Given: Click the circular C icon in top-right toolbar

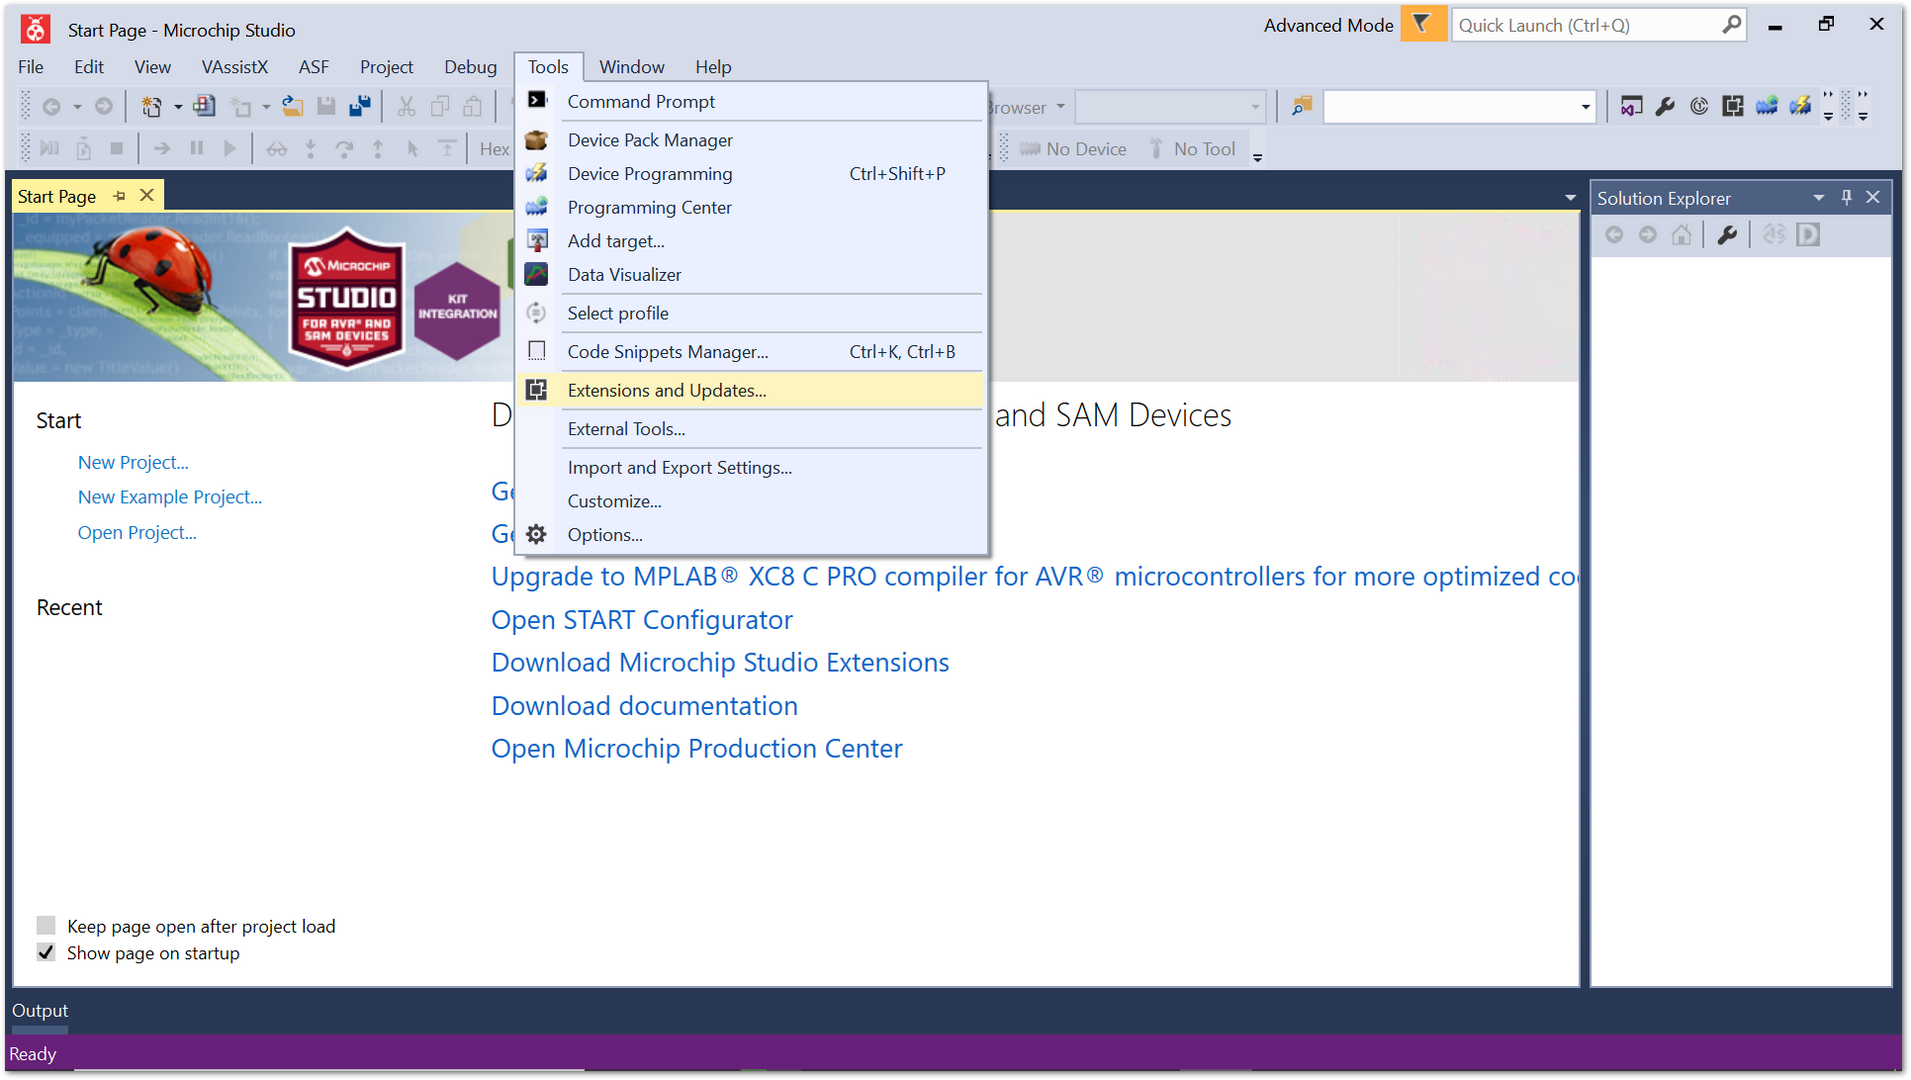Looking at the screenshot, I should coord(1699,106).
